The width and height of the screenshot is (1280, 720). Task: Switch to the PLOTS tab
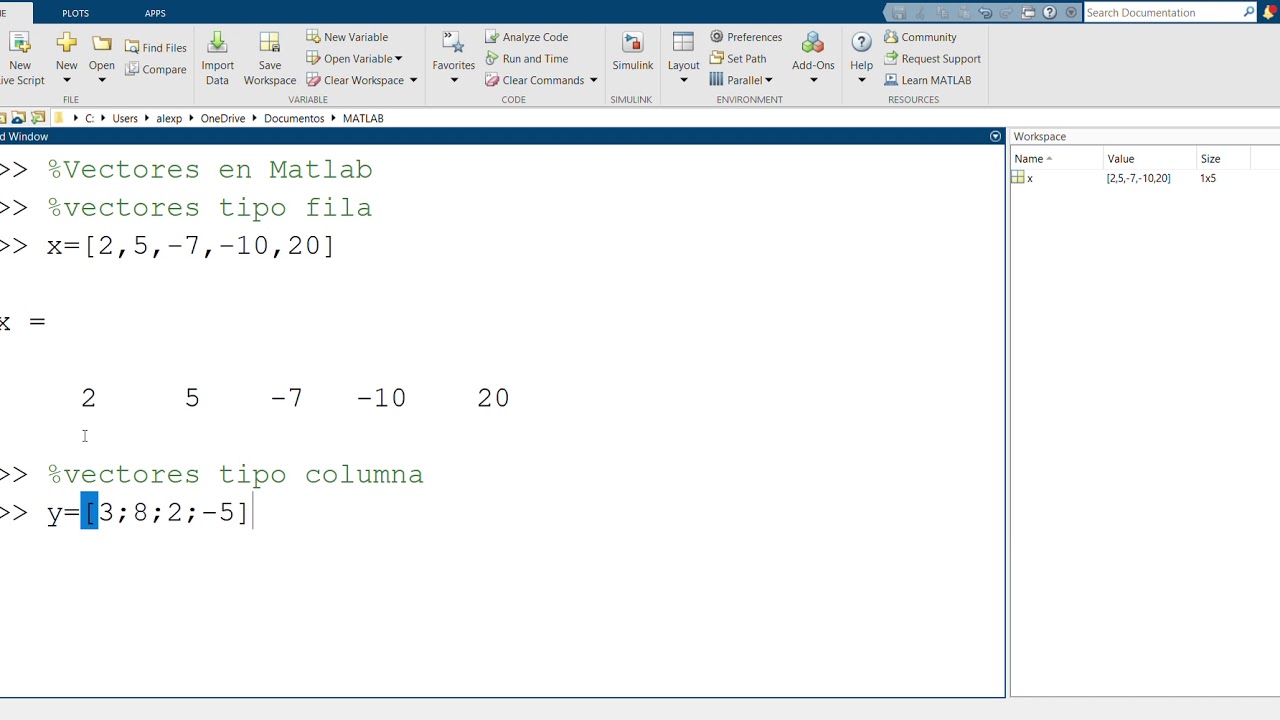(75, 13)
